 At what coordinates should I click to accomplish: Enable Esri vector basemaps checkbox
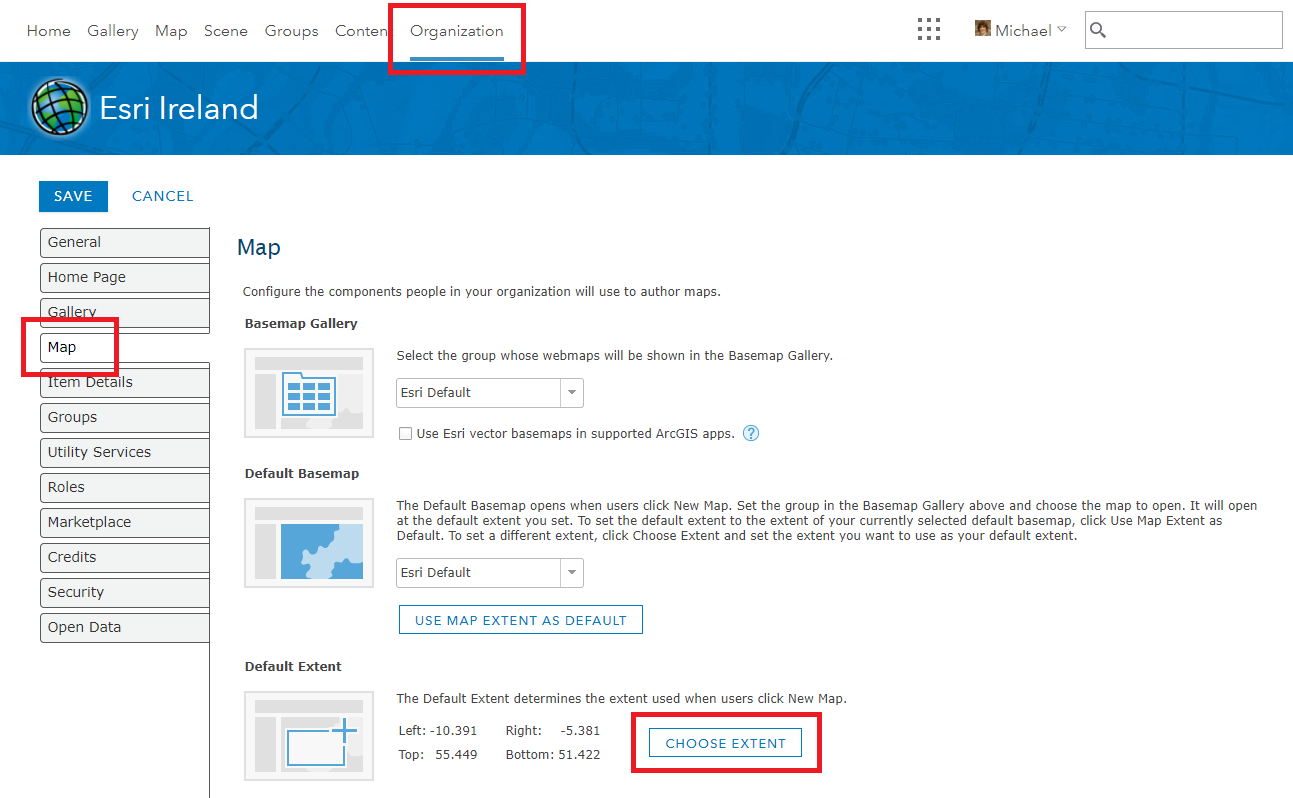click(405, 434)
